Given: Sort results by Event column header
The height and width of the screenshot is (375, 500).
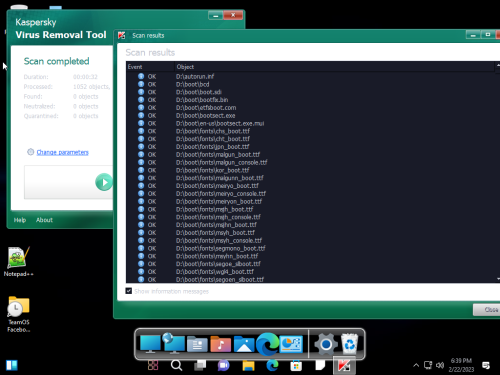Looking at the screenshot, I should (150, 67).
